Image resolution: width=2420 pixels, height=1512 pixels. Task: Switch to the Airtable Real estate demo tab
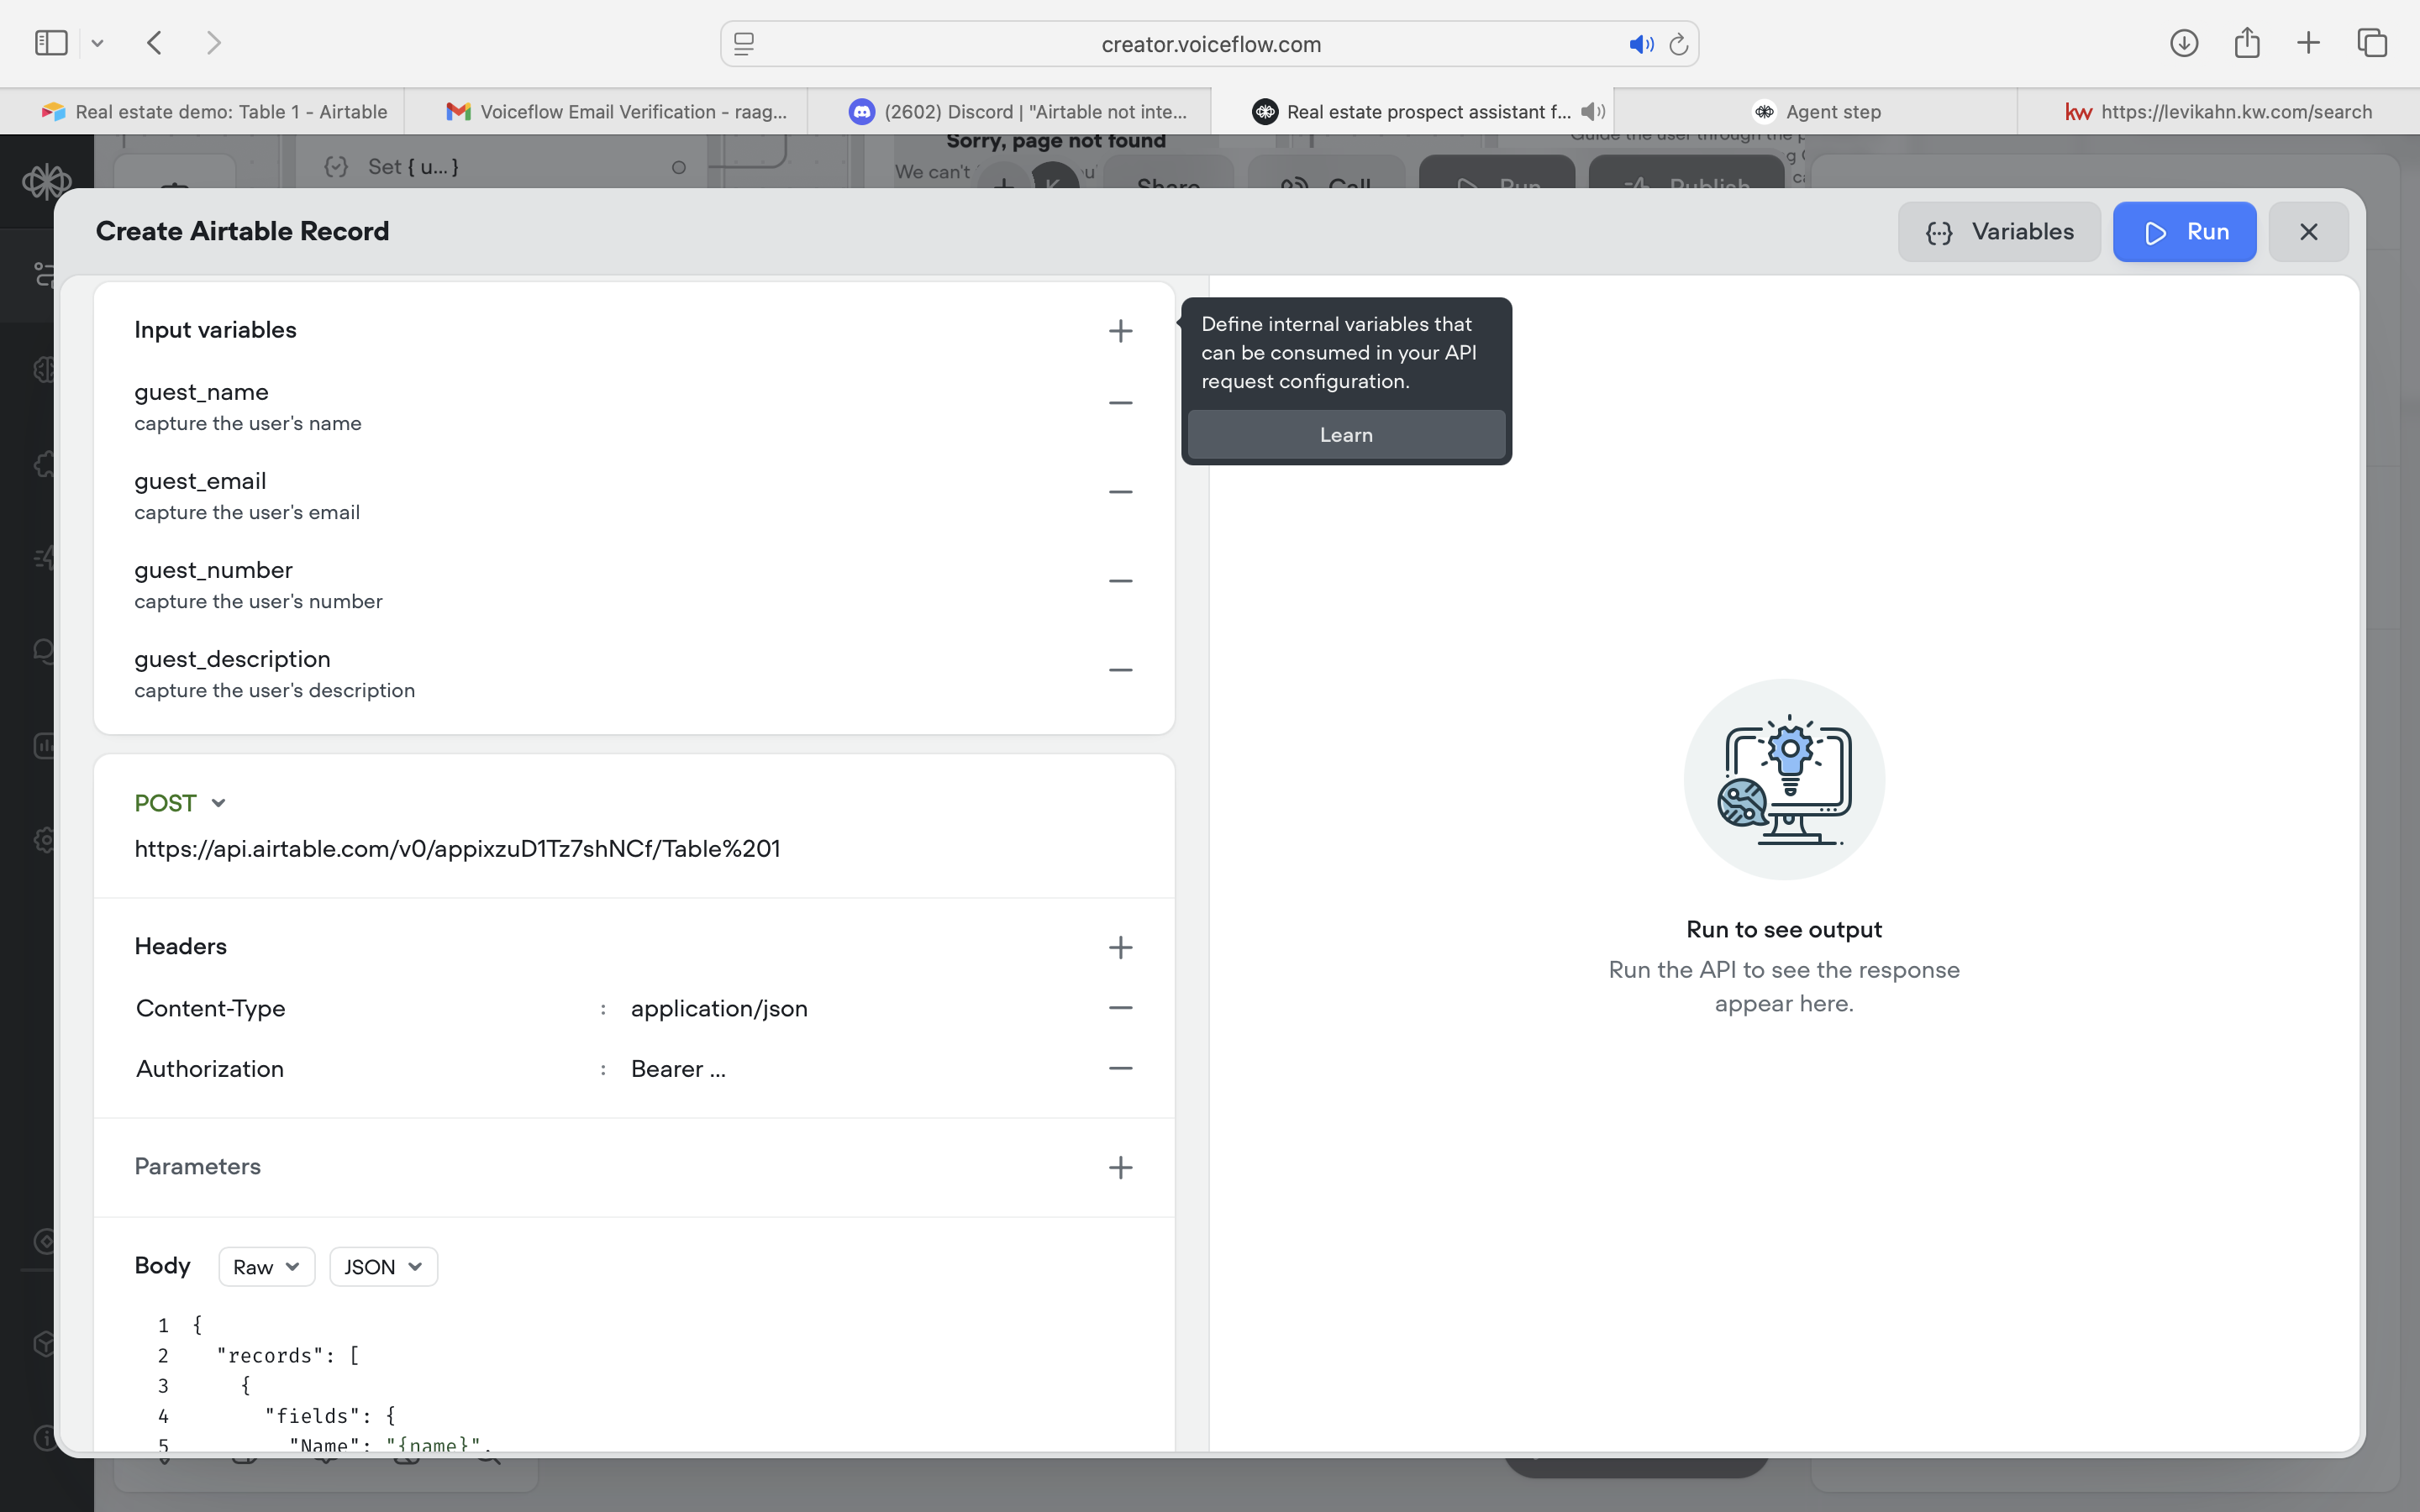(x=202, y=112)
